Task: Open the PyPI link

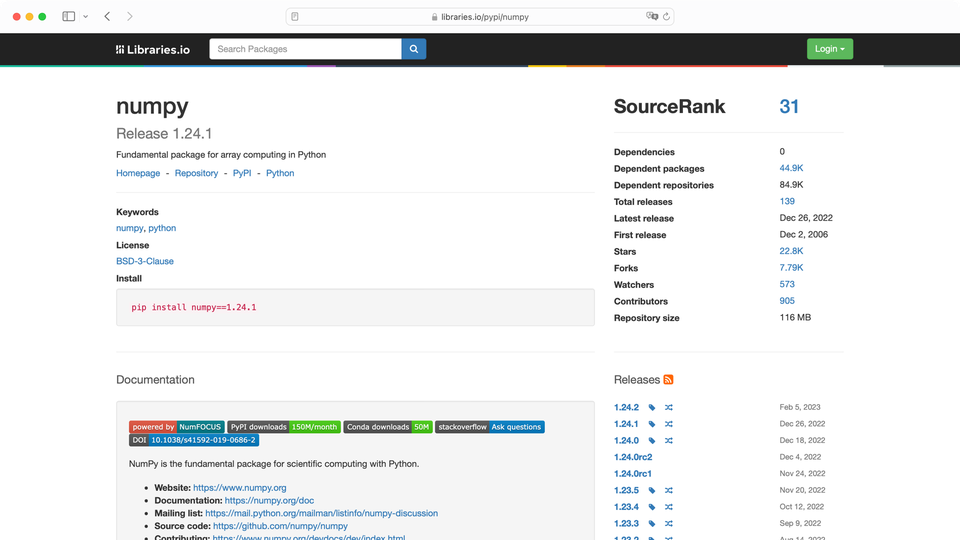Action: point(242,173)
